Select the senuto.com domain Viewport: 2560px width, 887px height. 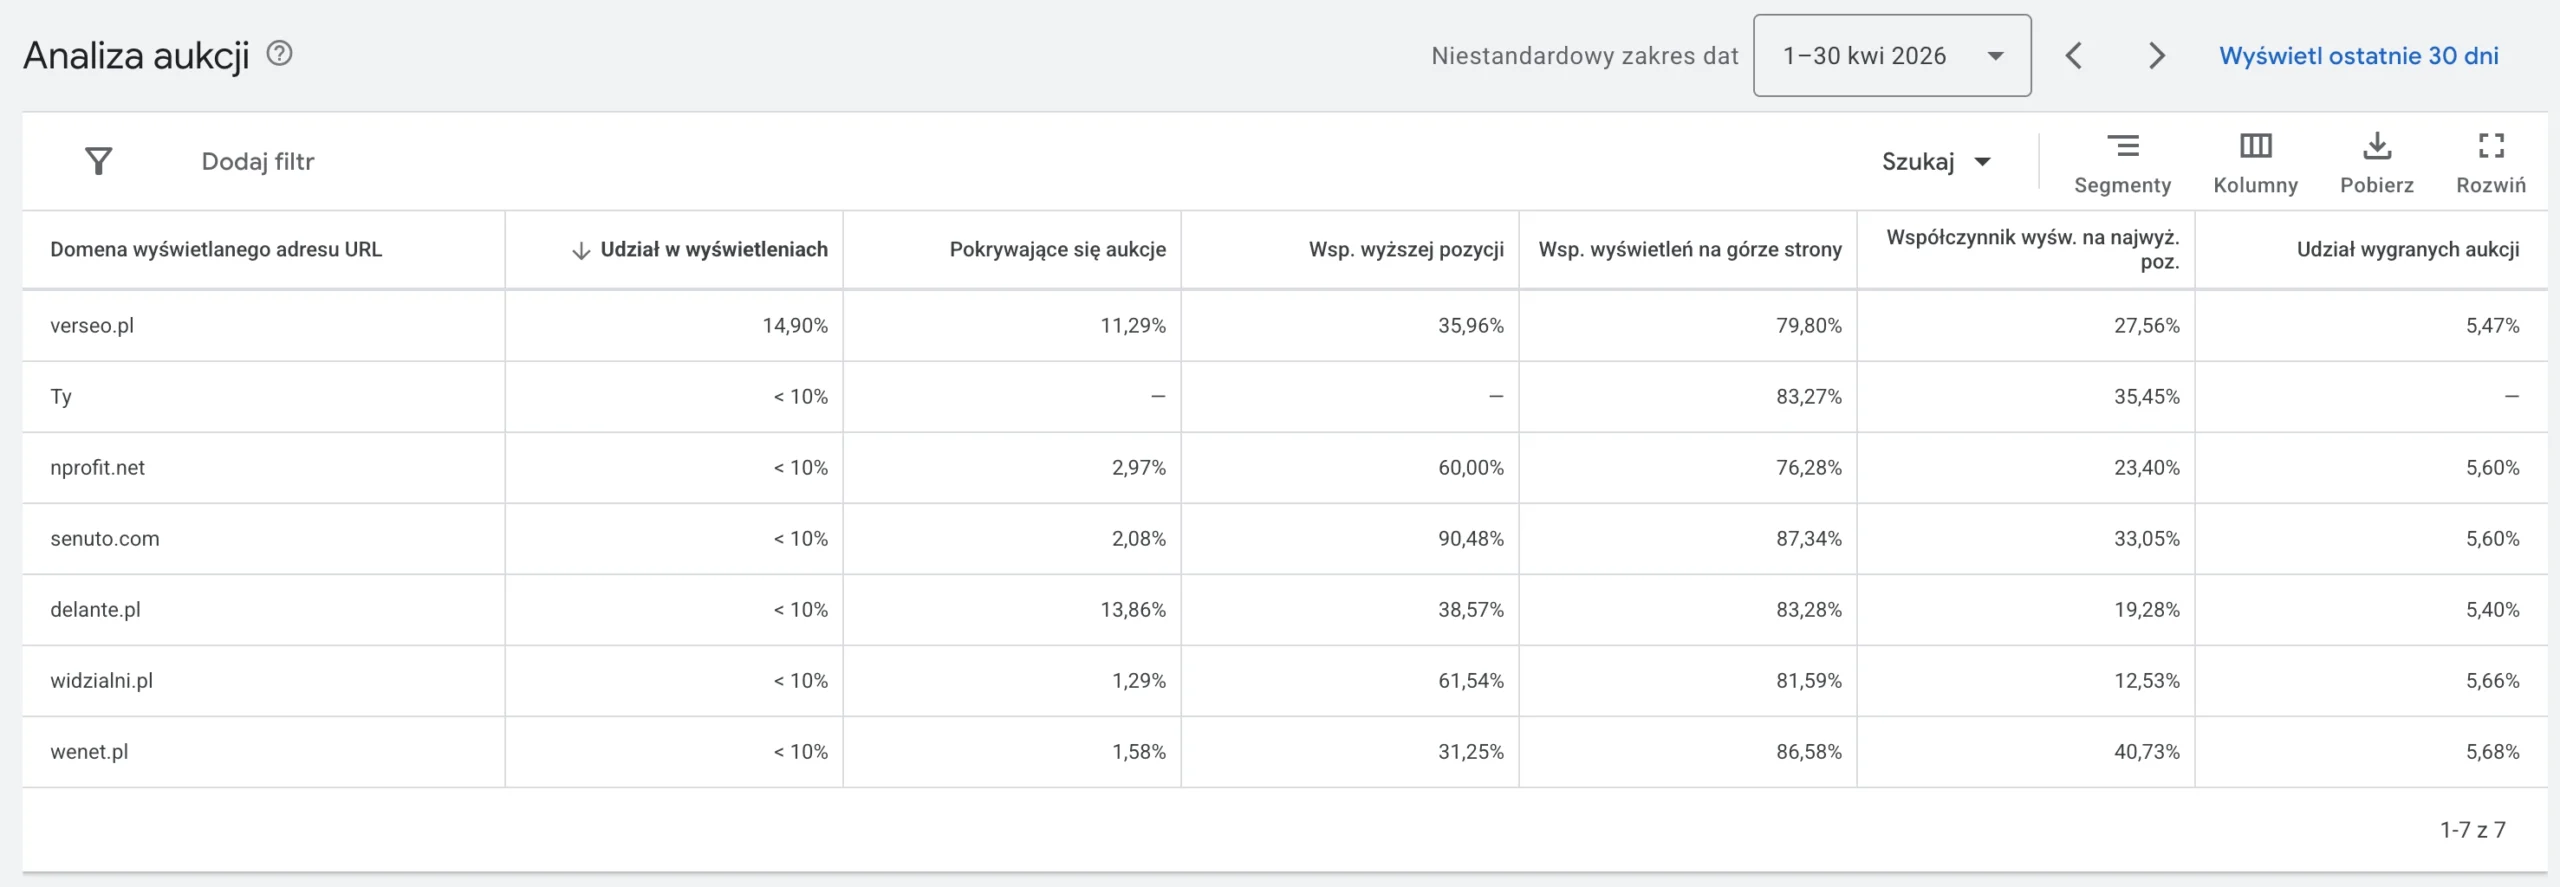point(105,538)
